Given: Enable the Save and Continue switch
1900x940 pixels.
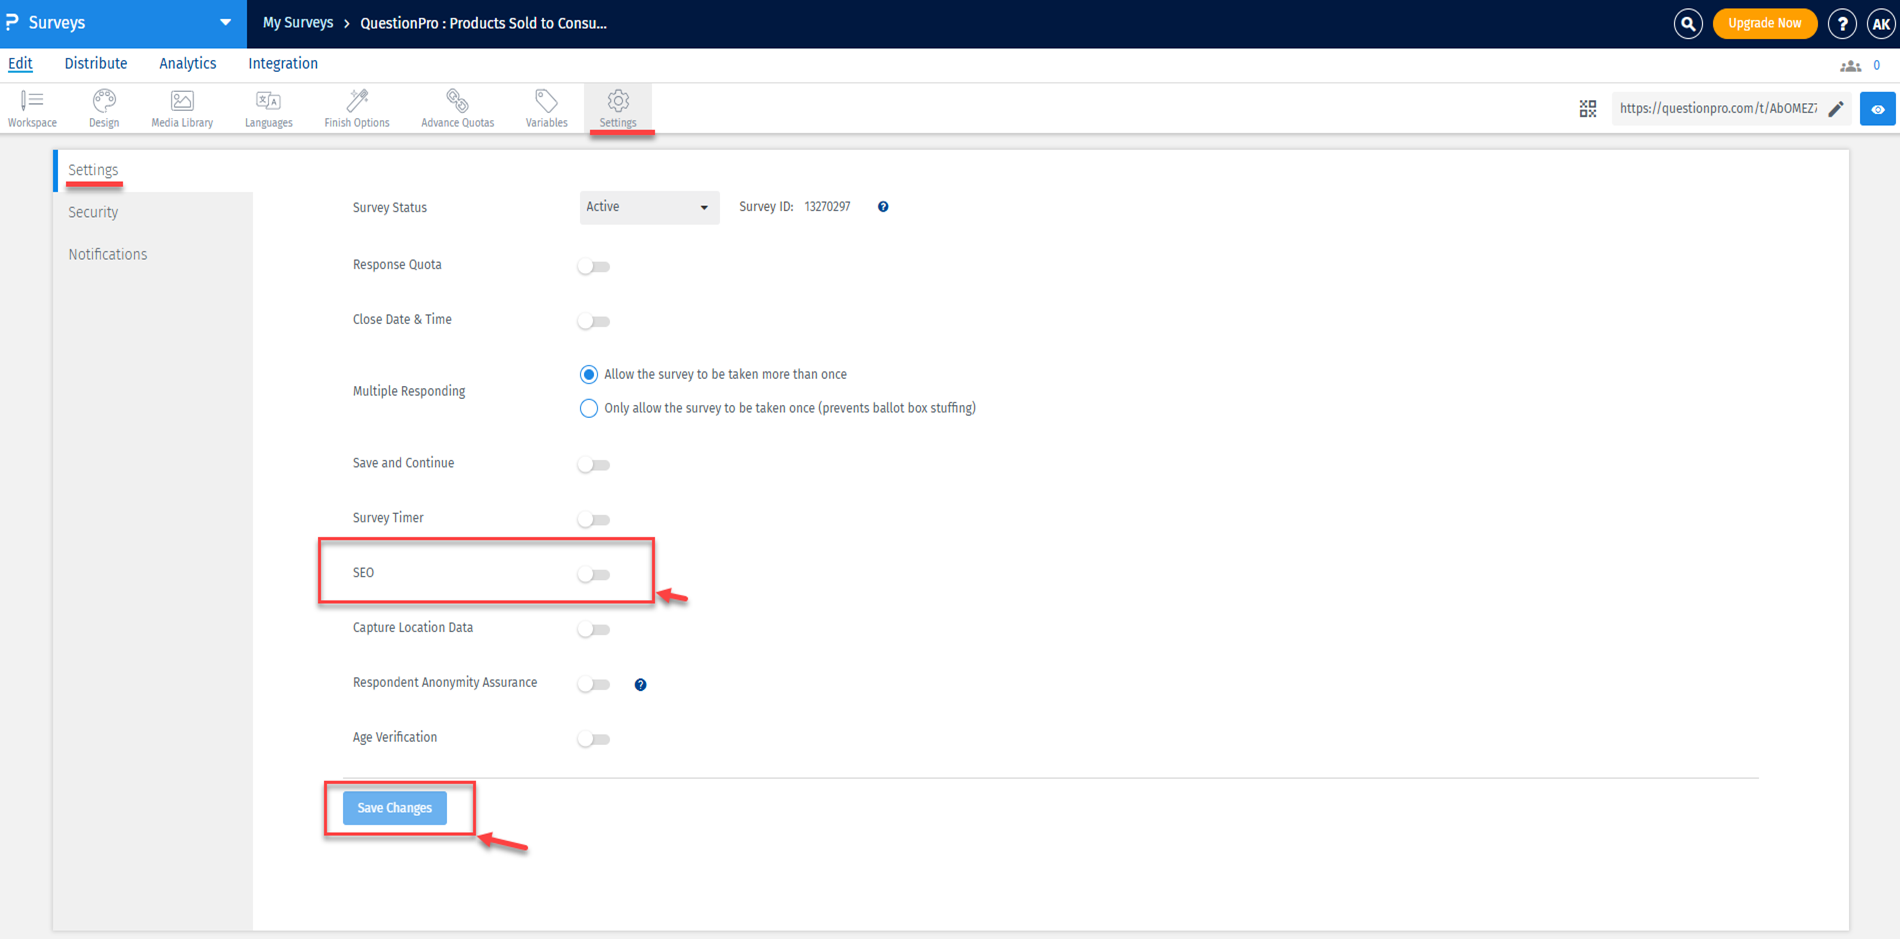Looking at the screenshot, I should (x=594, y=465).
